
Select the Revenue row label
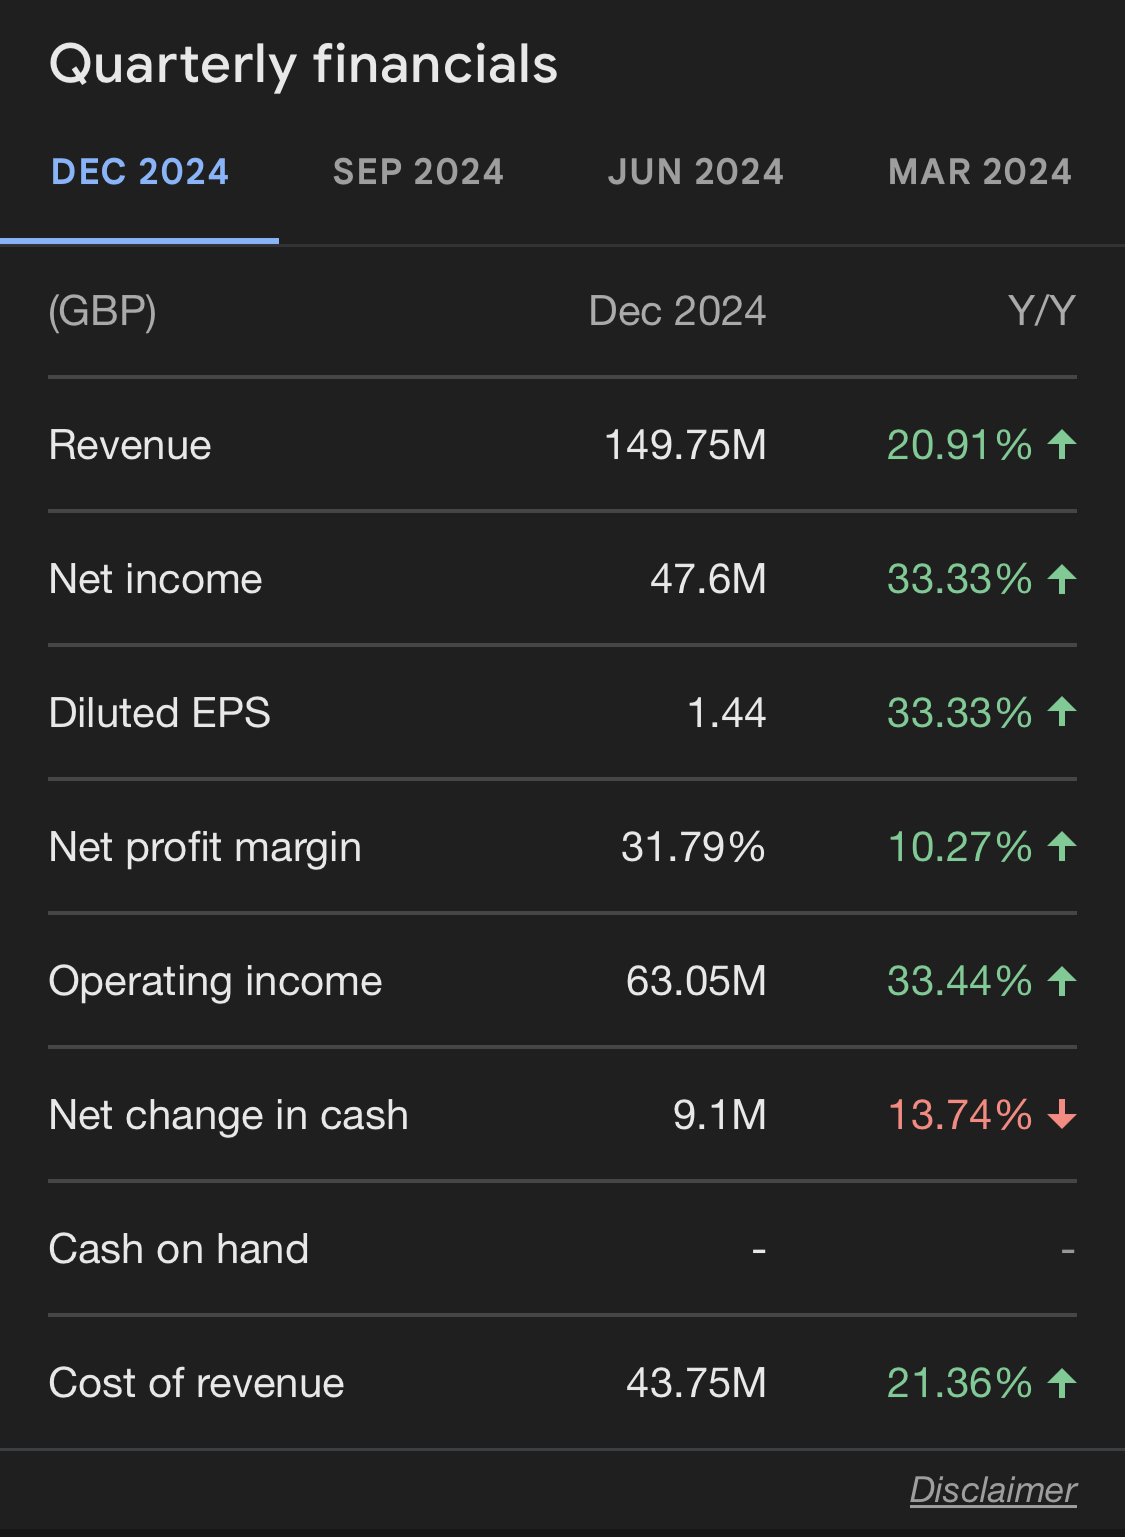(129, 446)
